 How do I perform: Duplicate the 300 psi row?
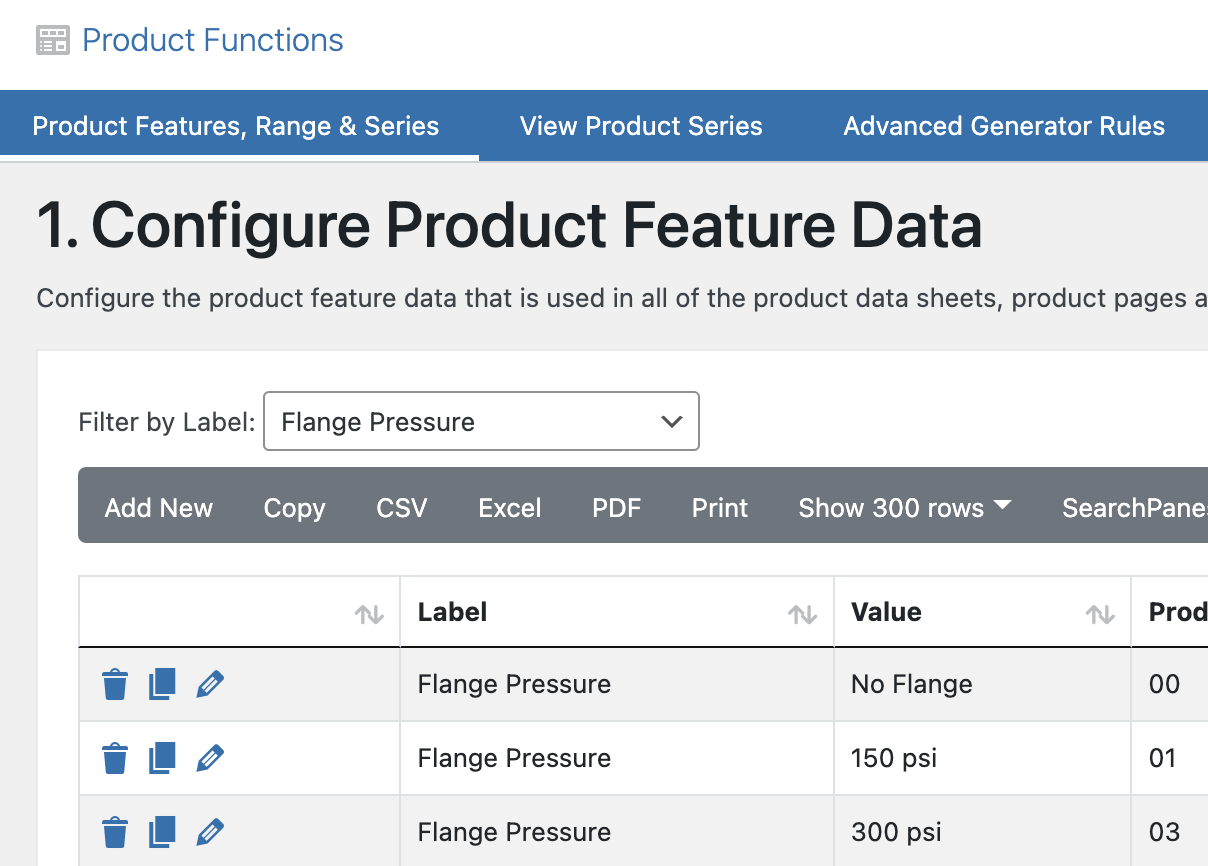click(x=162, y=831)
